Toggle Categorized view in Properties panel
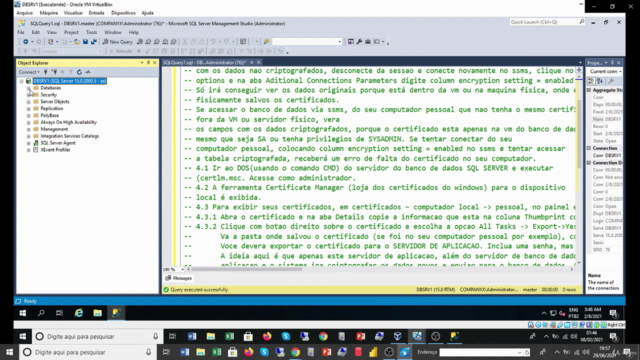Viewport: 640px width, 360px height. pyautogui.click(x=591, y=81)
